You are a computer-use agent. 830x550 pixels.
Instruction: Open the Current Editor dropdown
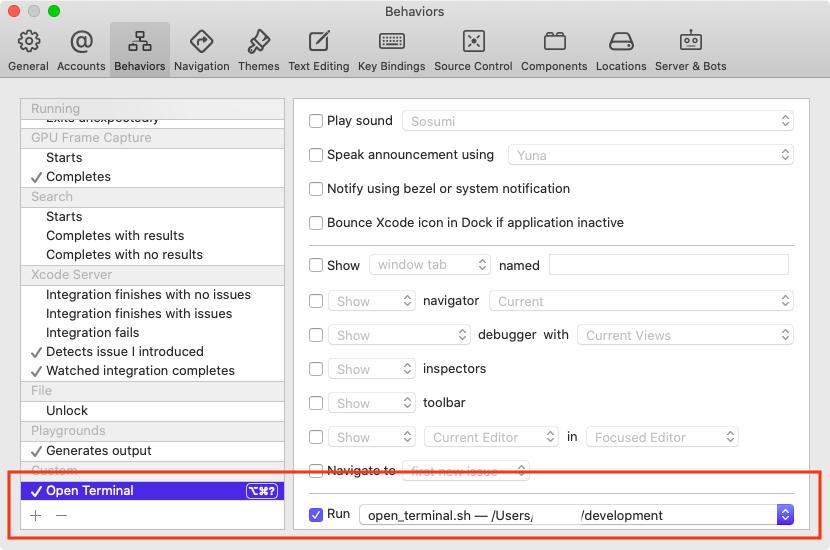pos(491,437)
